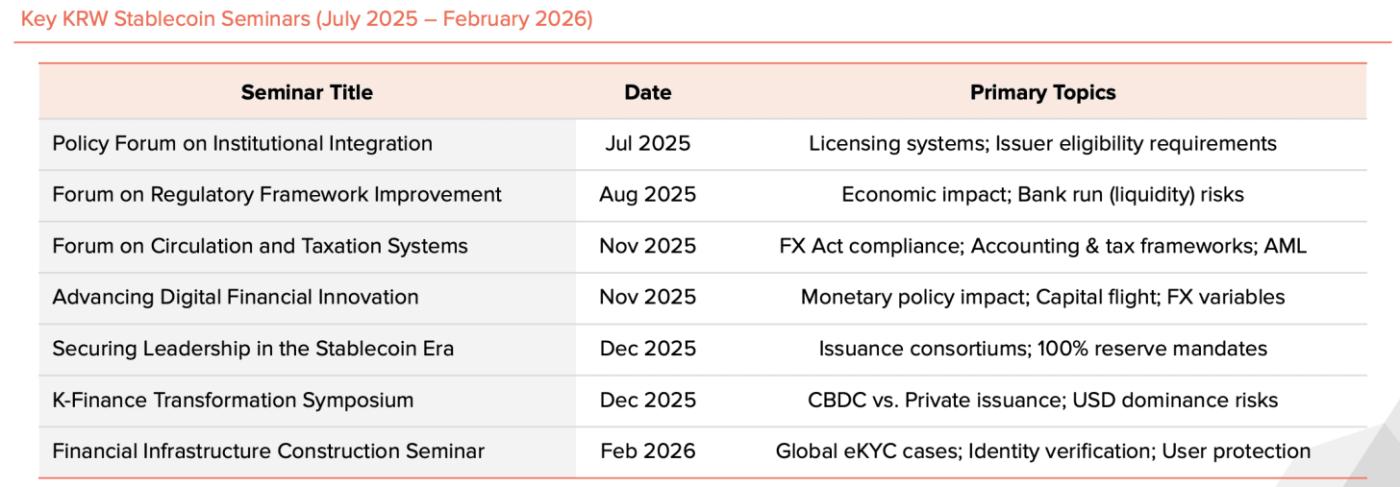
Task: Click the Date column header
Action: point(647,93)
